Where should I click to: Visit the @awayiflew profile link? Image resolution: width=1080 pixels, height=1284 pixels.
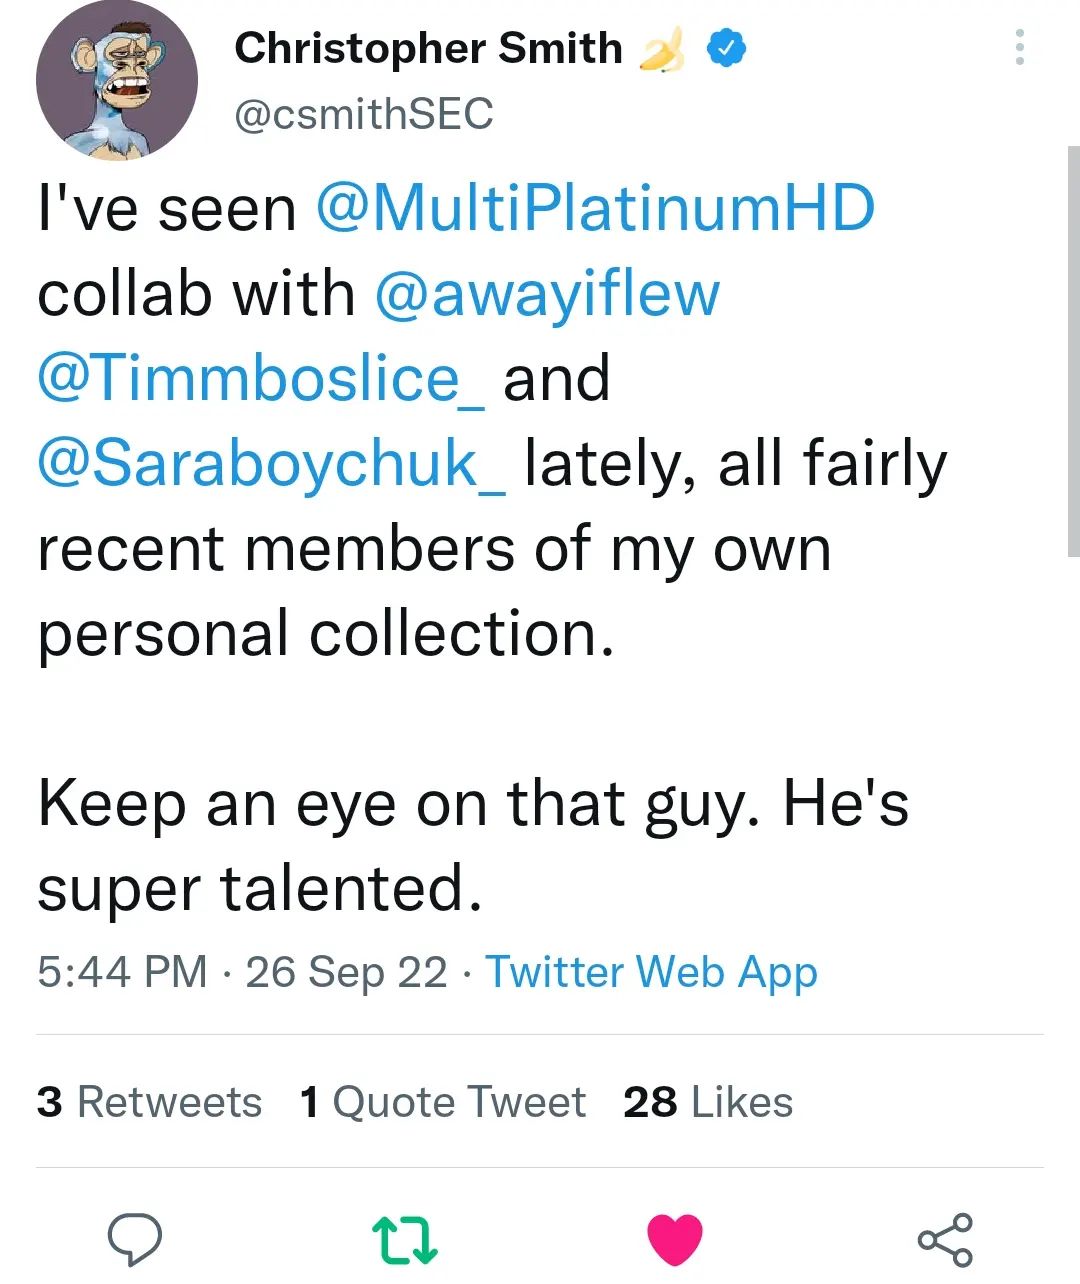click(x=547, y=294)
